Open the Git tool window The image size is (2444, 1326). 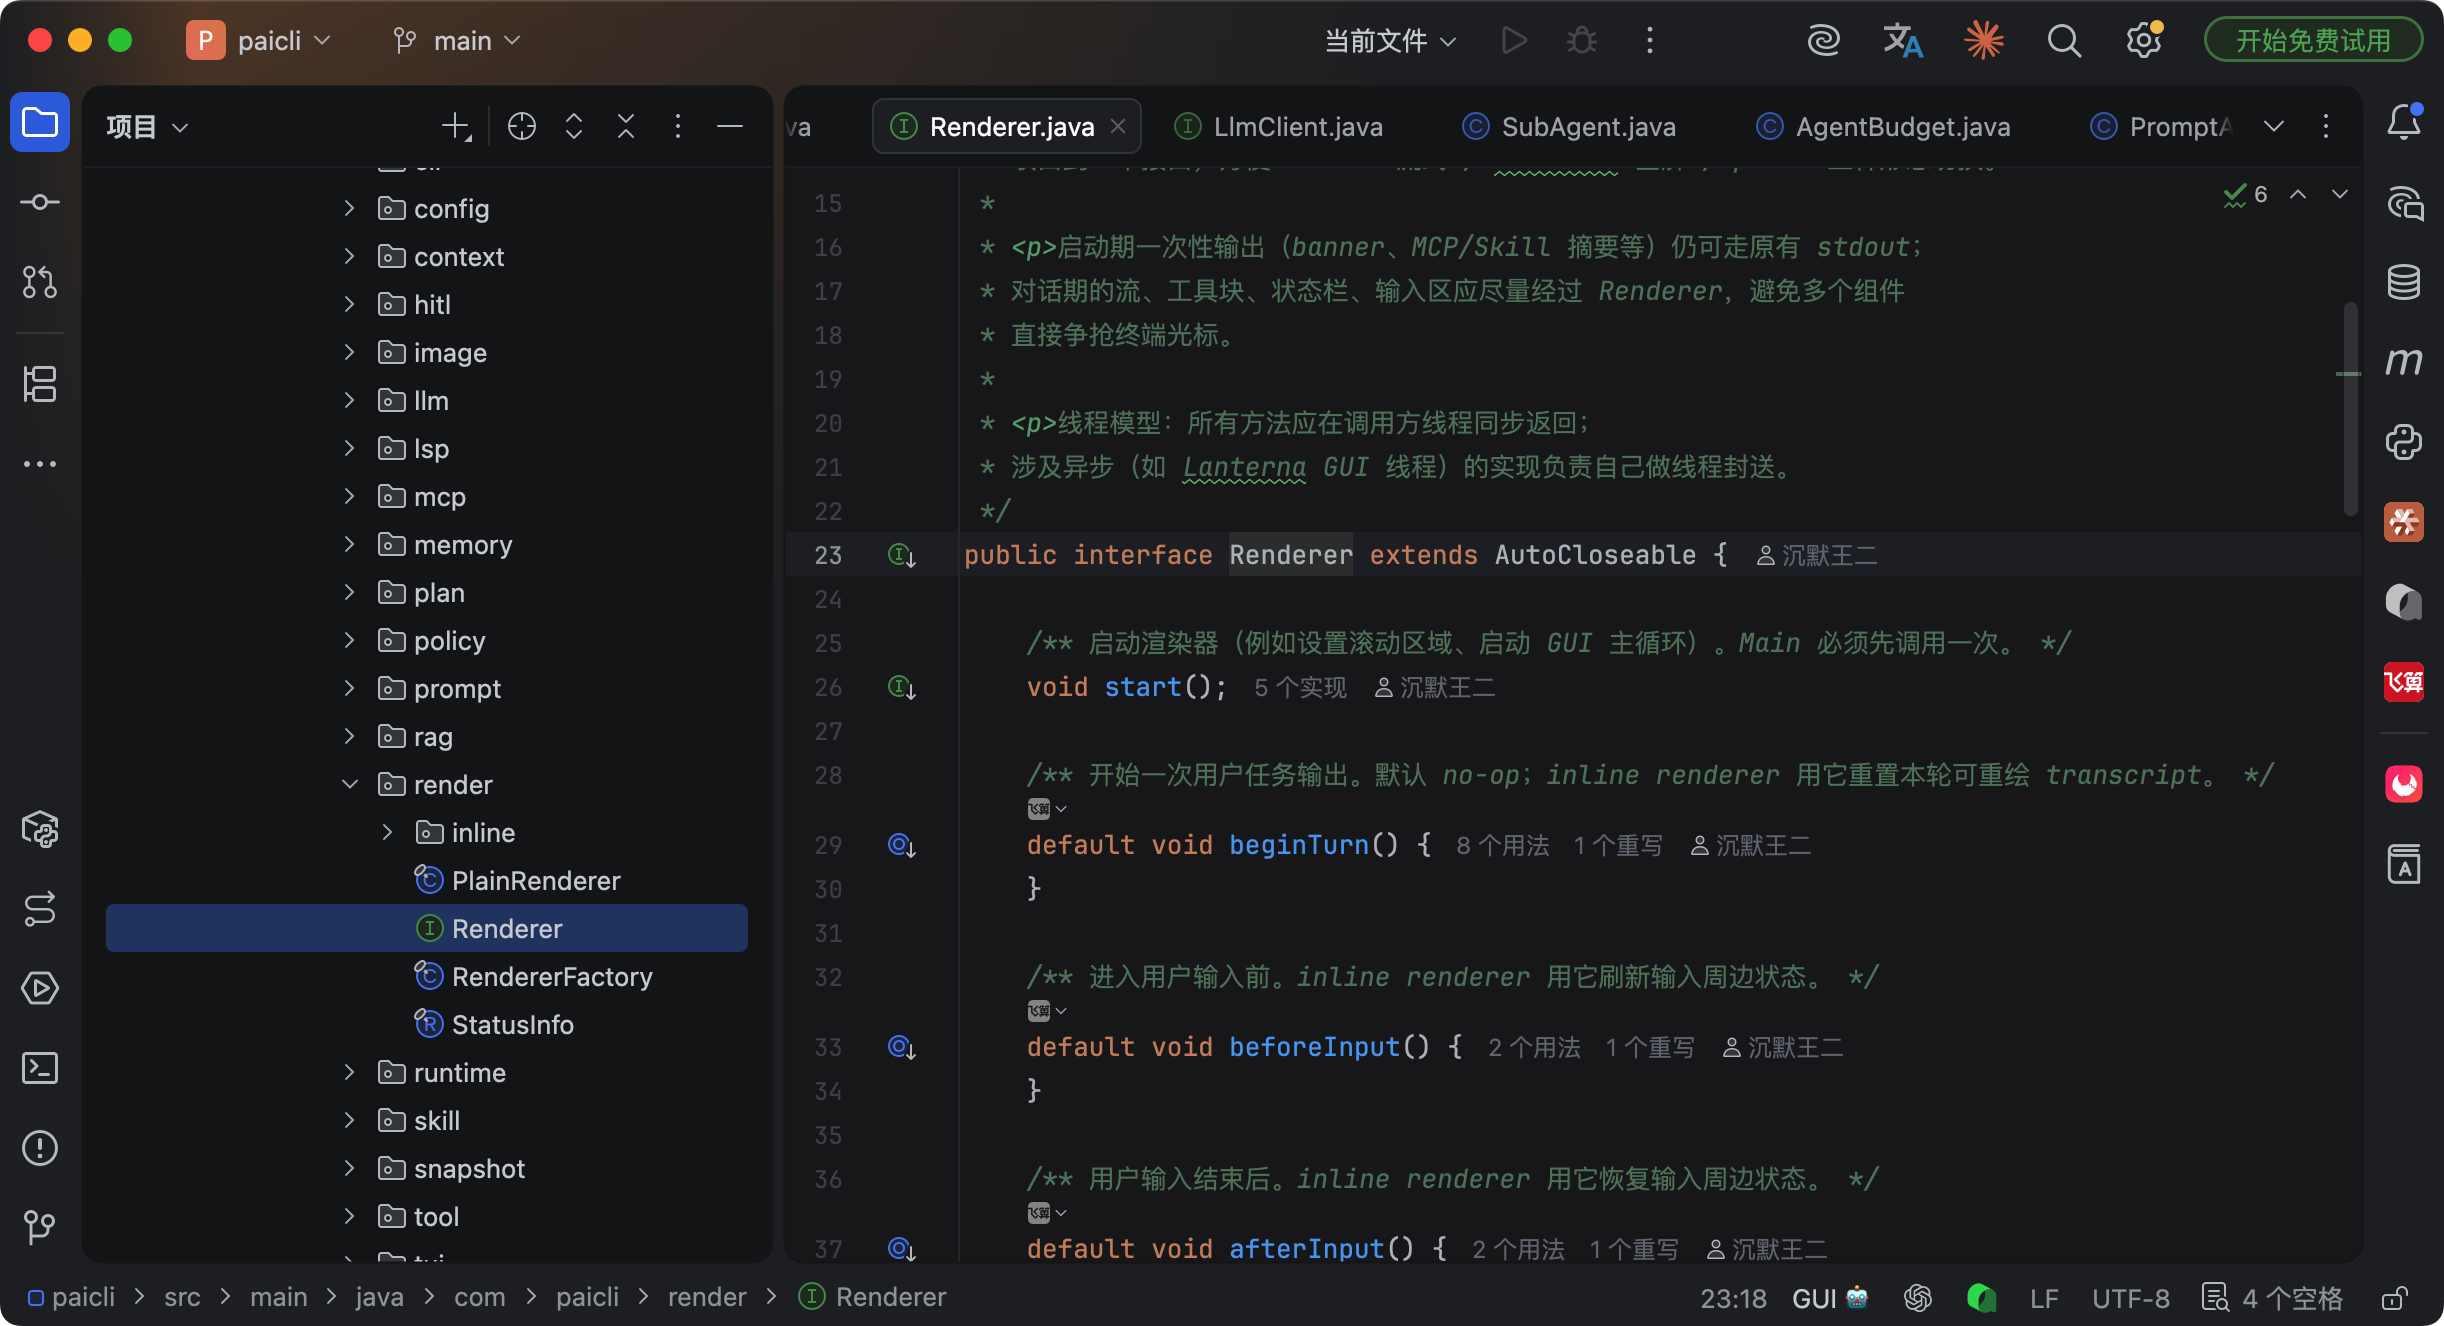[40, 1228]
